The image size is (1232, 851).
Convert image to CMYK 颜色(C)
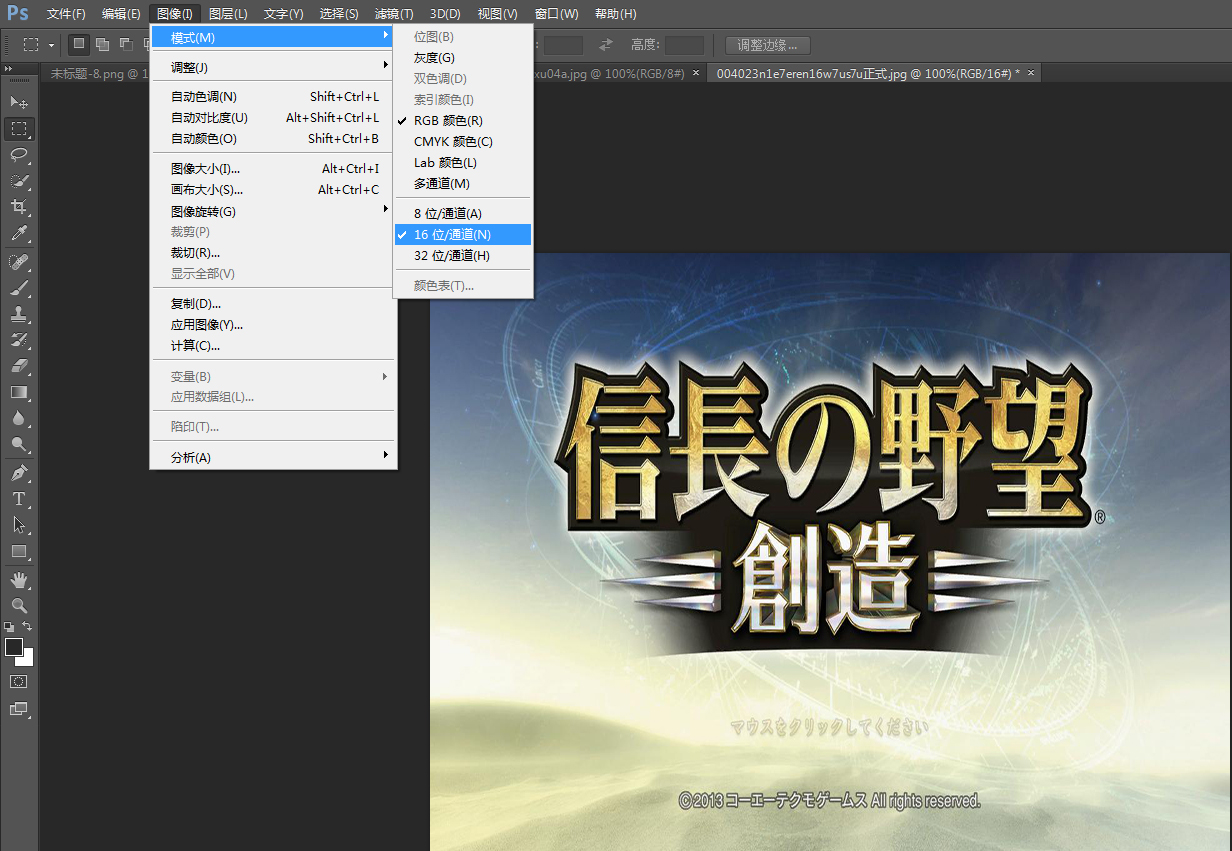tap(463, 142)
